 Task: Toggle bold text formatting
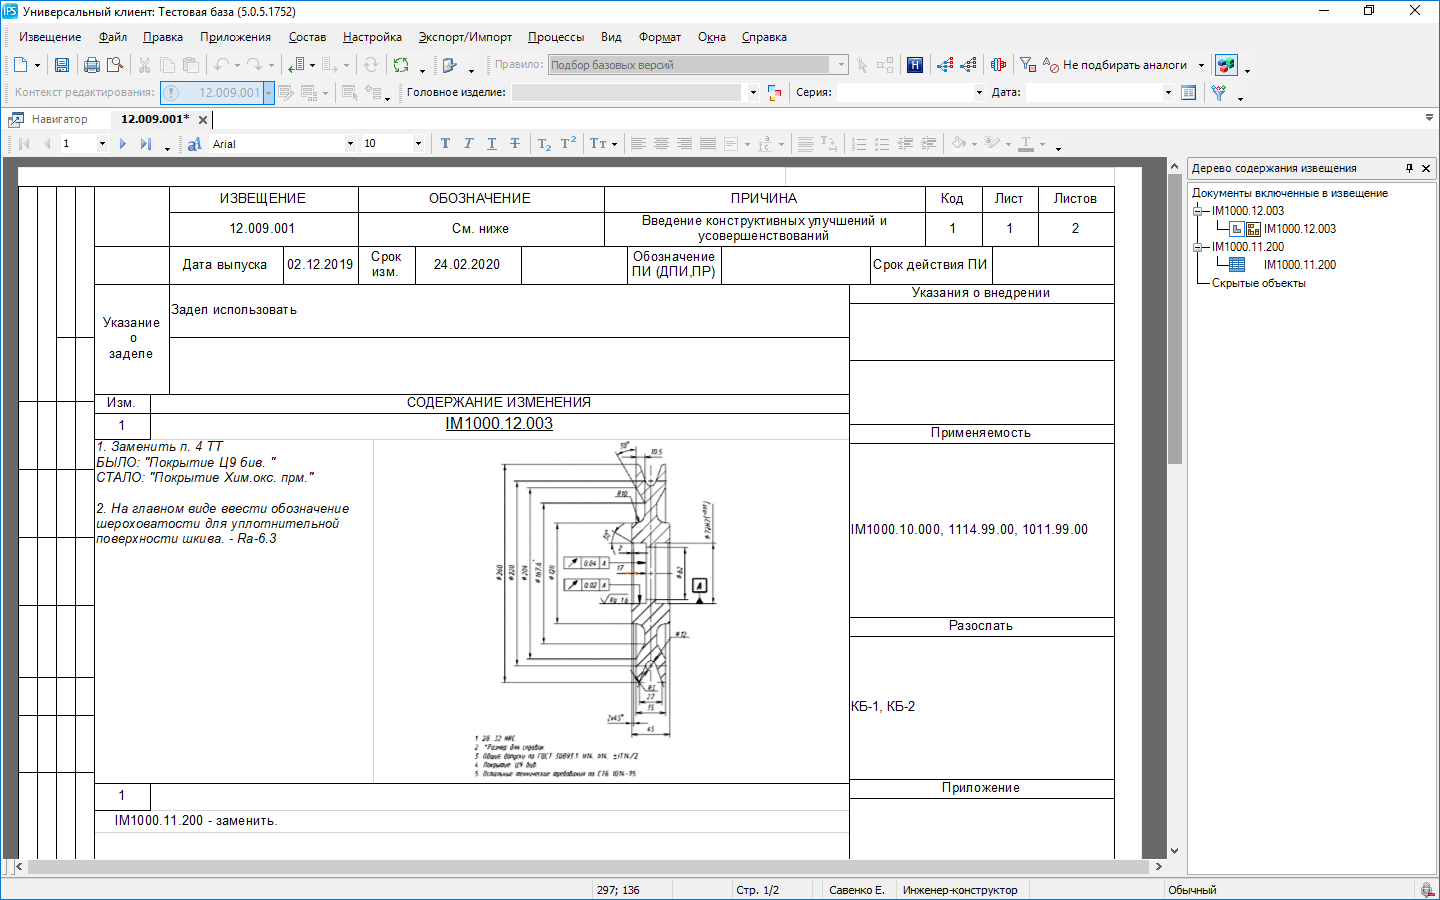(445, 144)
